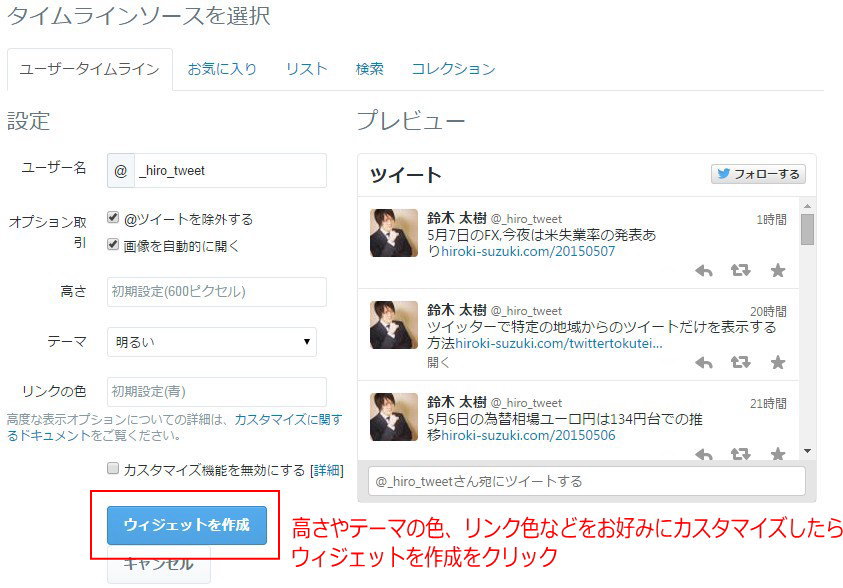Click the 高さ input field
Image resolution: width=843 pixels, height=588 pixels.
coord(217,292)
